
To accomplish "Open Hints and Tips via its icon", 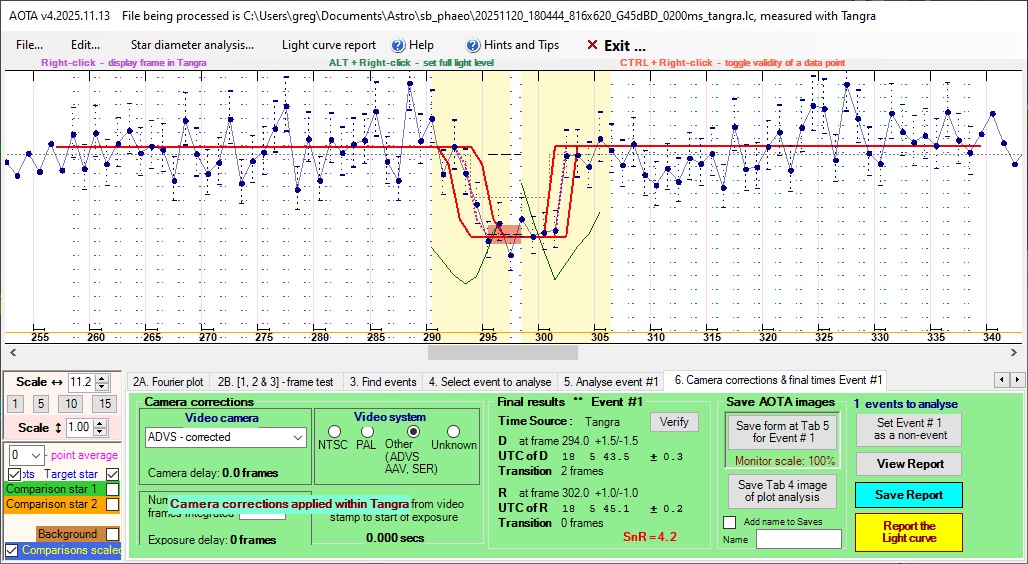I will click(474, 45).
